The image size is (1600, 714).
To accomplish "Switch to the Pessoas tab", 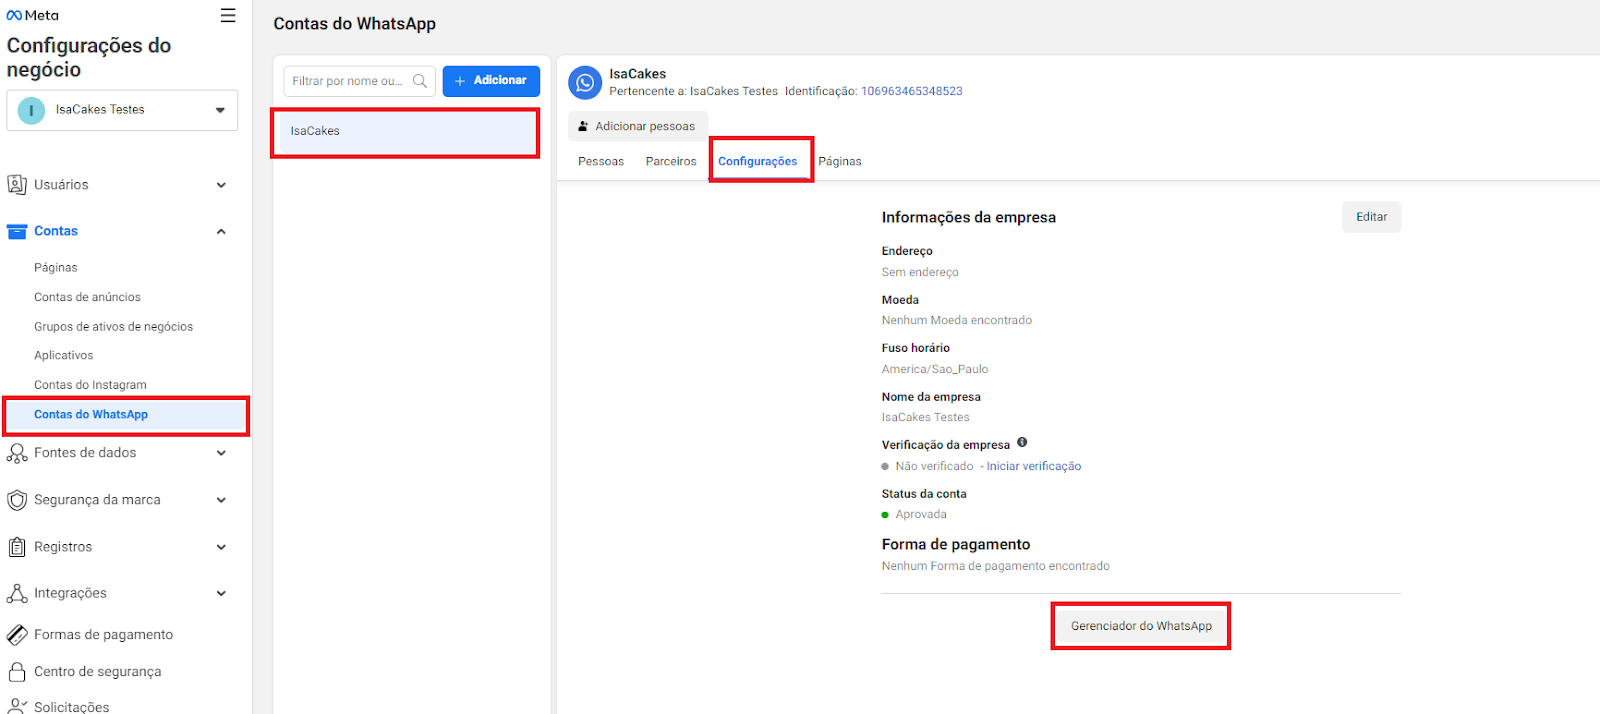I will tap(601, 161).
